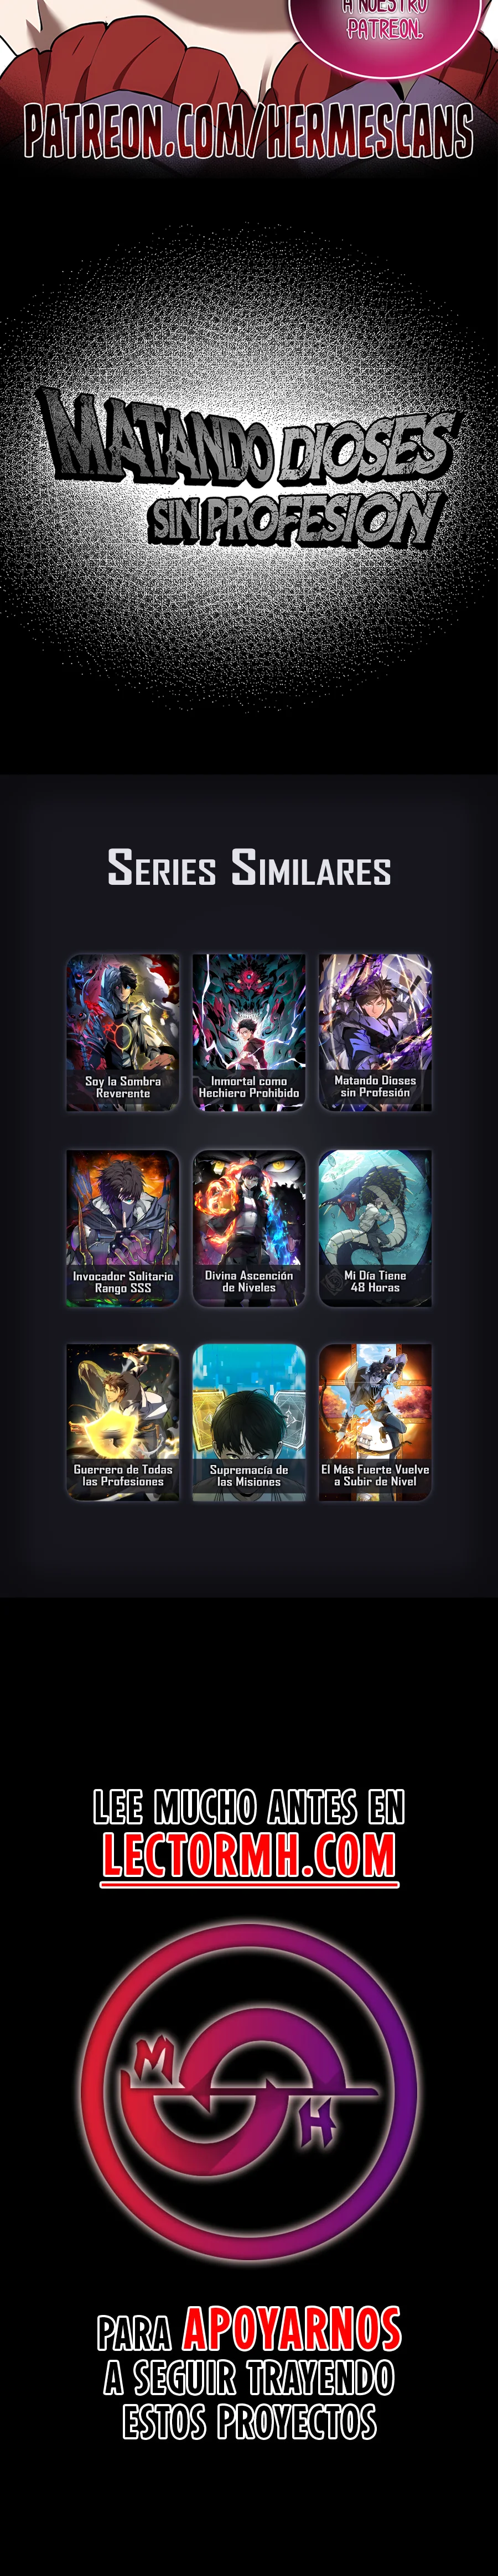Open El Más Fuerte Vuelve a Subir de Nivel

[375, 1421]
